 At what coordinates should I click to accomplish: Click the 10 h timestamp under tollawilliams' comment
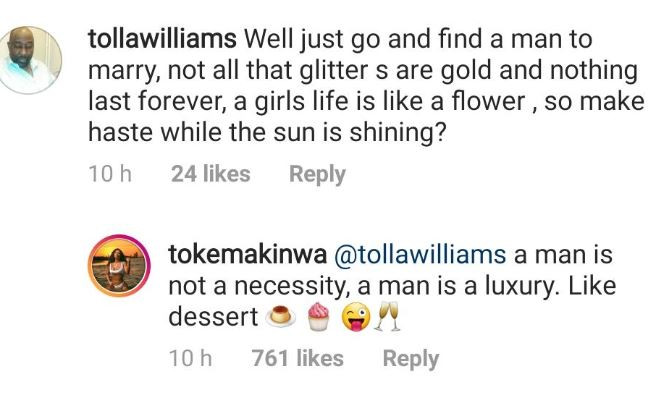click(110, 174)
